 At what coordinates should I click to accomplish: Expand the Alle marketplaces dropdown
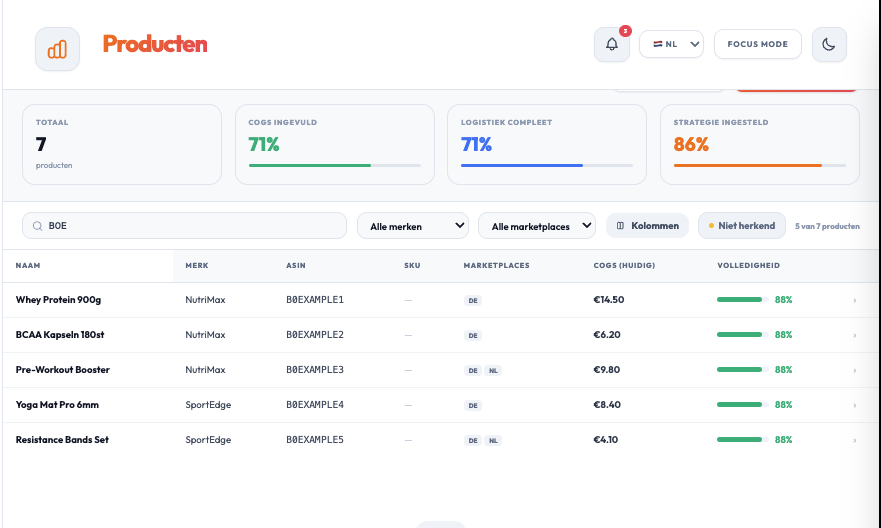coord(537,226)
